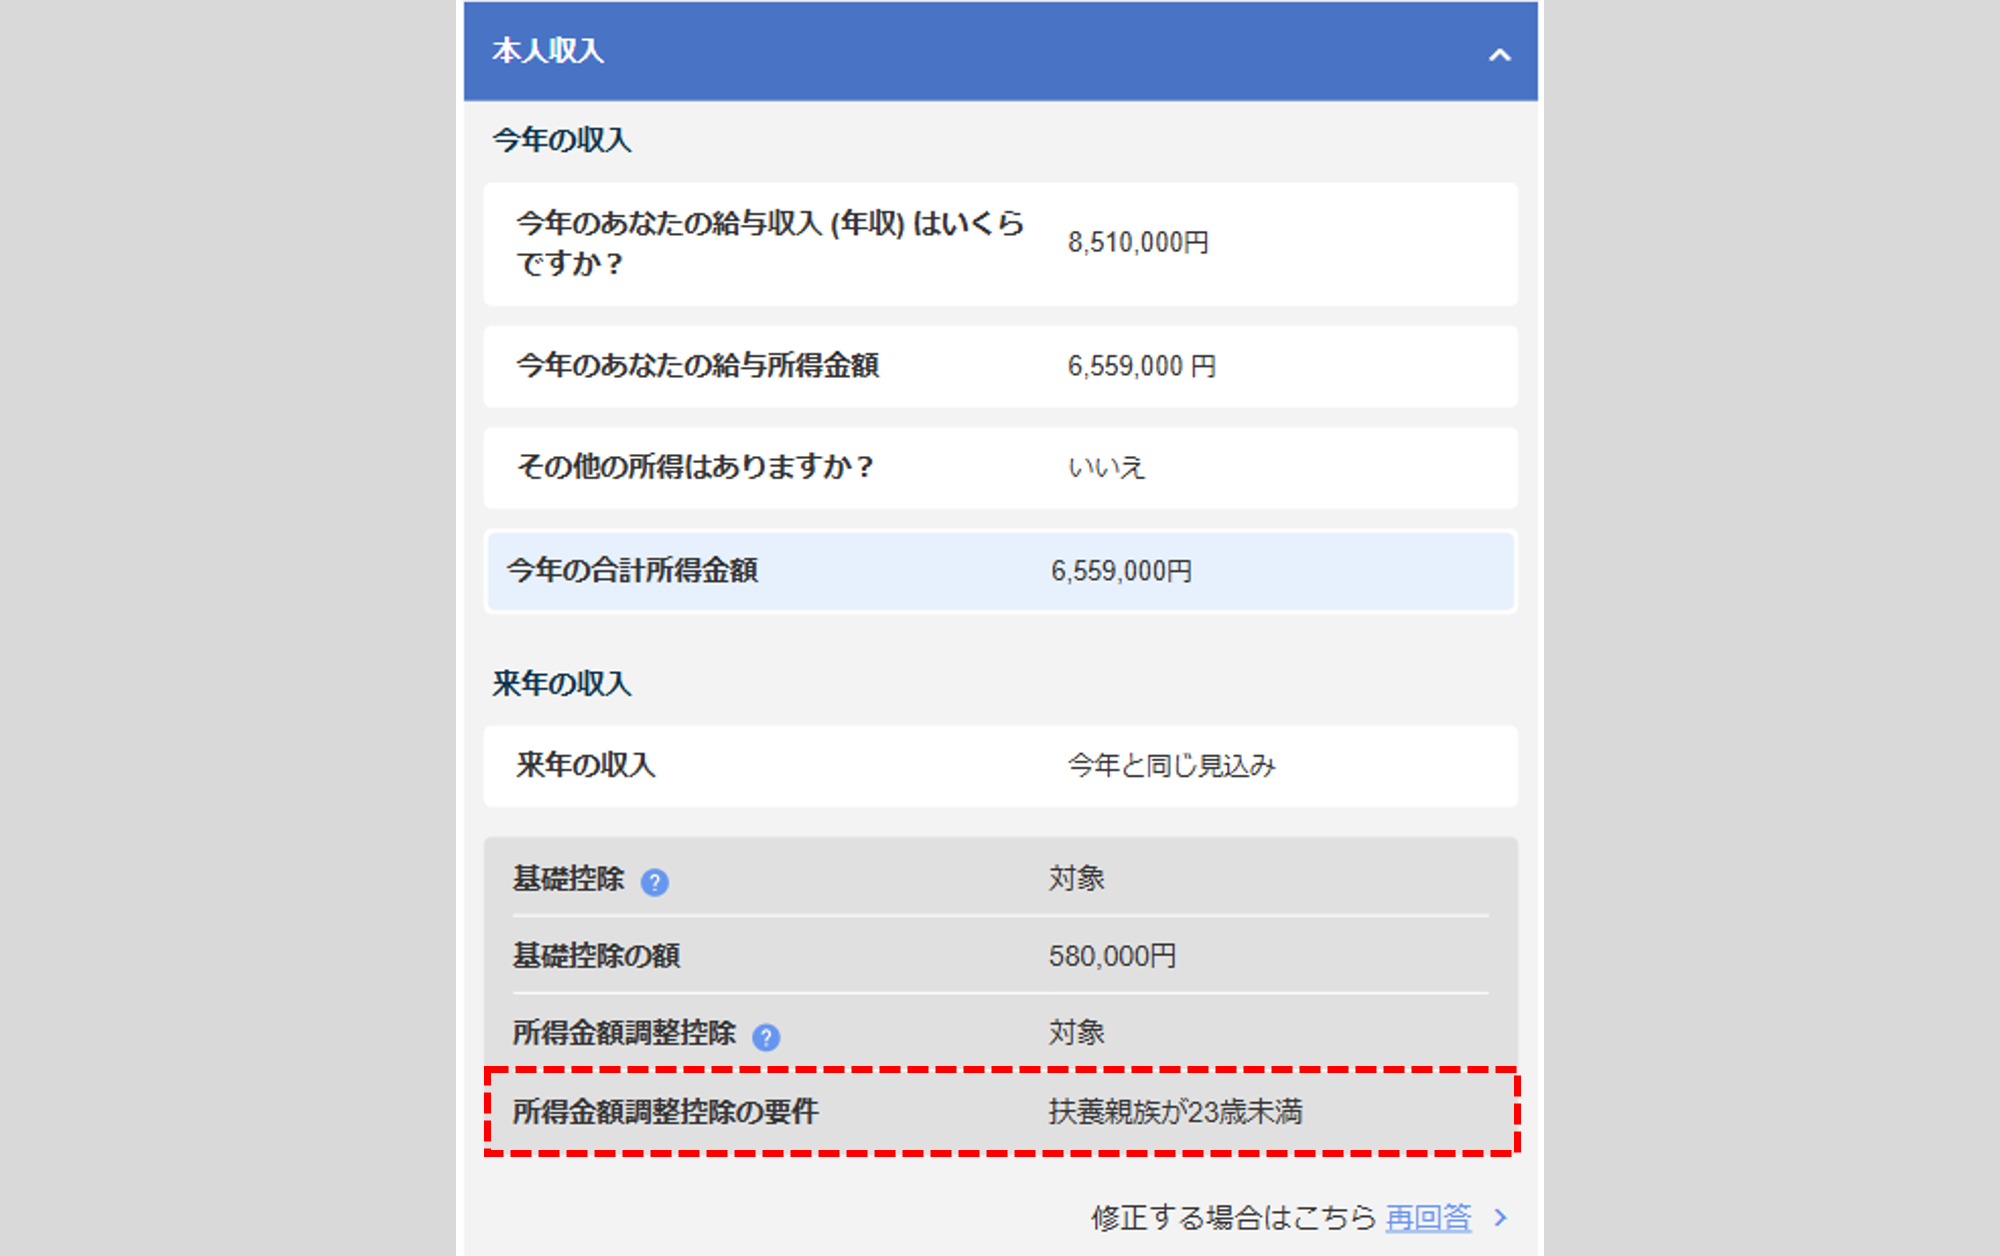Open the help icon beside 所得金額調整控除

765,1037
